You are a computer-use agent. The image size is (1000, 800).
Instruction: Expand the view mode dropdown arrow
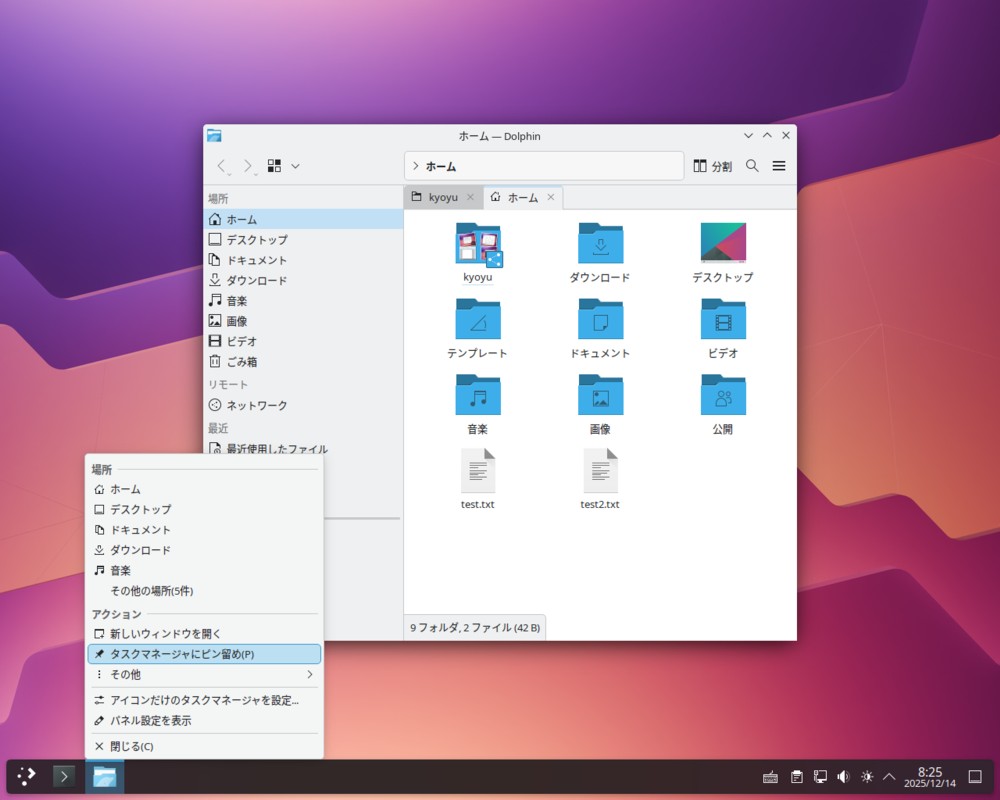pos(295,166)
